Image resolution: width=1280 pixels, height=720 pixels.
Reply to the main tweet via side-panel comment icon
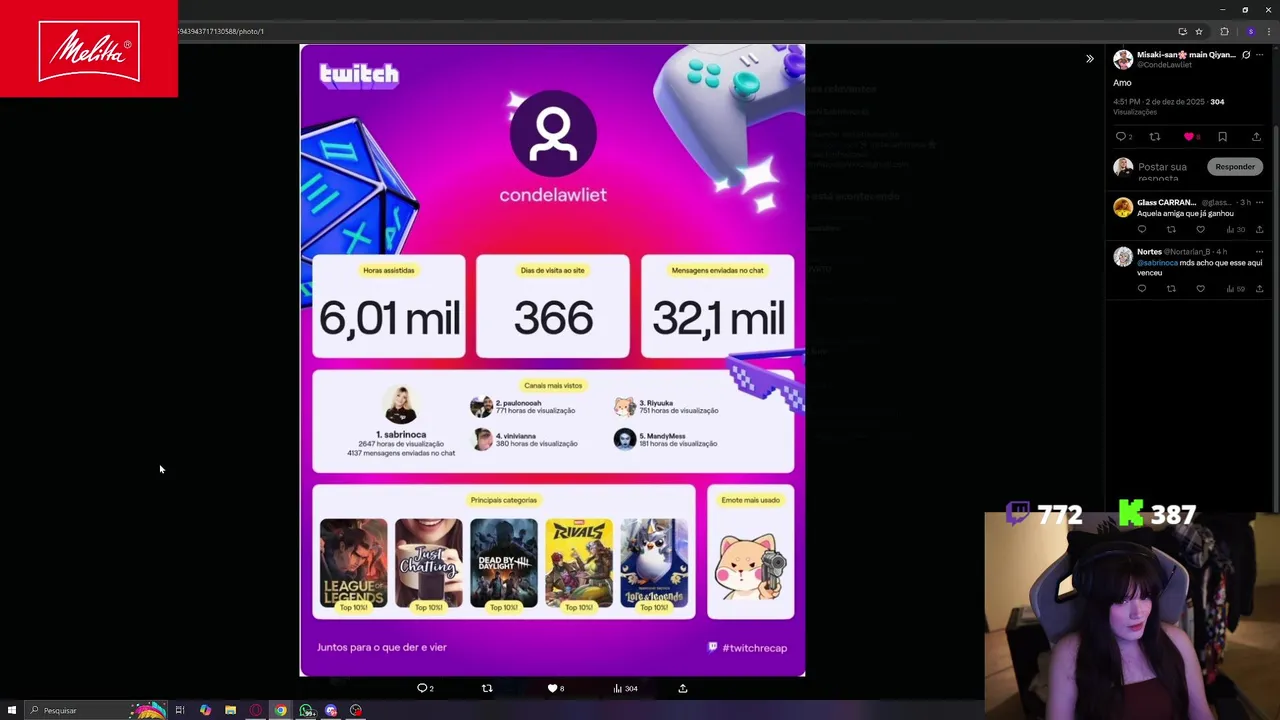(x=1121, y=137)
